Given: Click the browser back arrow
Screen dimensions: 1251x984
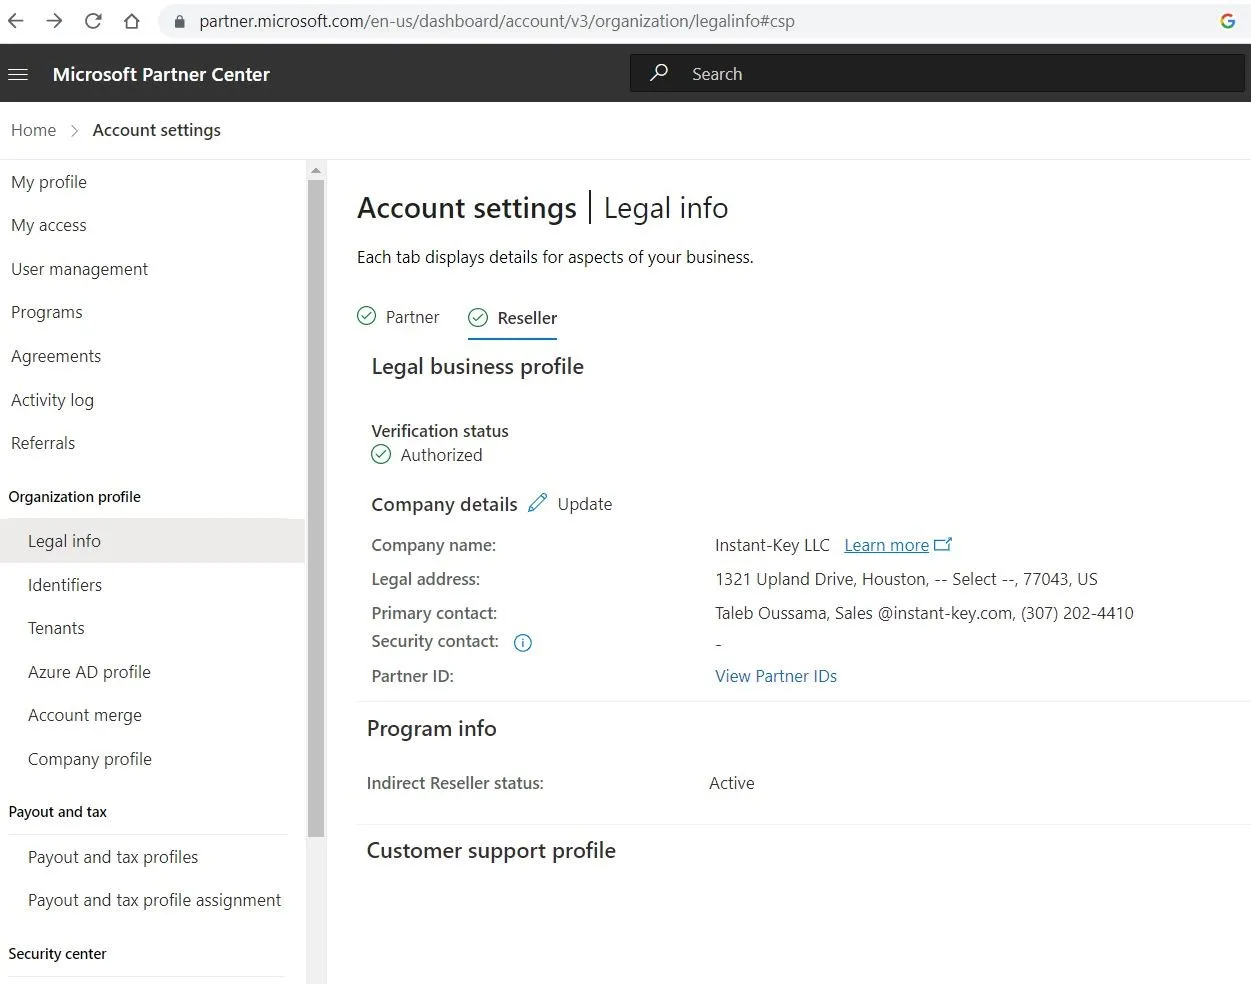Looking at the screenshot, I should coord(16,21).
